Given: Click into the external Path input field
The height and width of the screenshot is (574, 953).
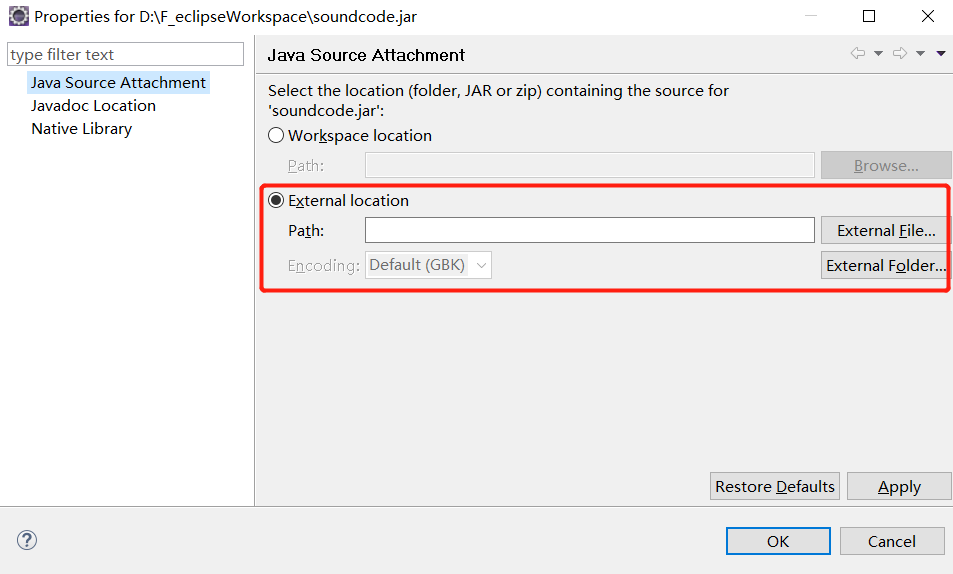Looking at the screenshot, I should click(590, 230).
